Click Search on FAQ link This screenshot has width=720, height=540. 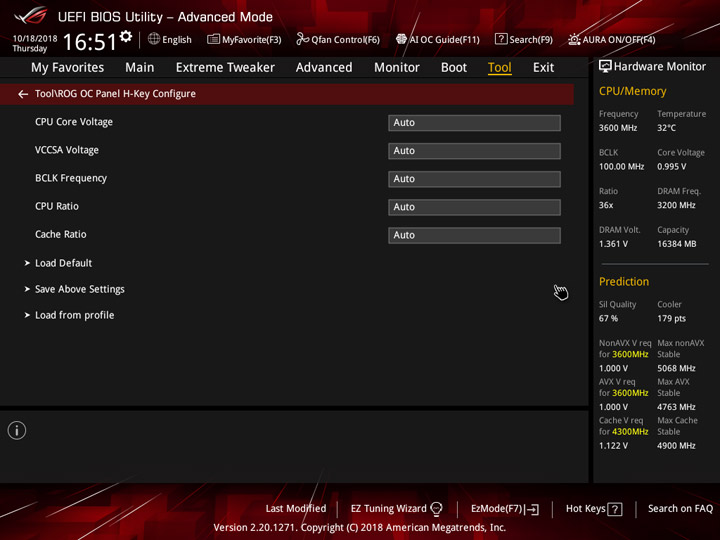click(681, 508)
